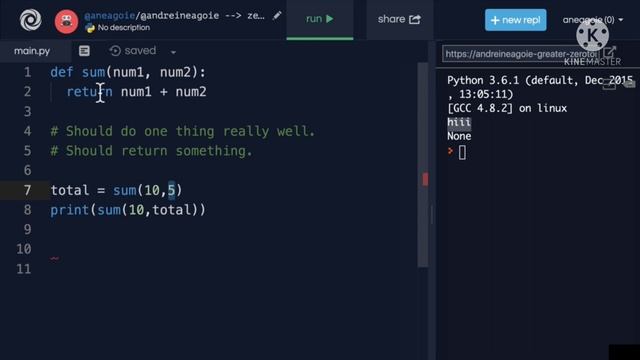The width and height of the screenshot is (640, 360).
Task: Click the Repl.it spiral logo
Action: (31, 20)
